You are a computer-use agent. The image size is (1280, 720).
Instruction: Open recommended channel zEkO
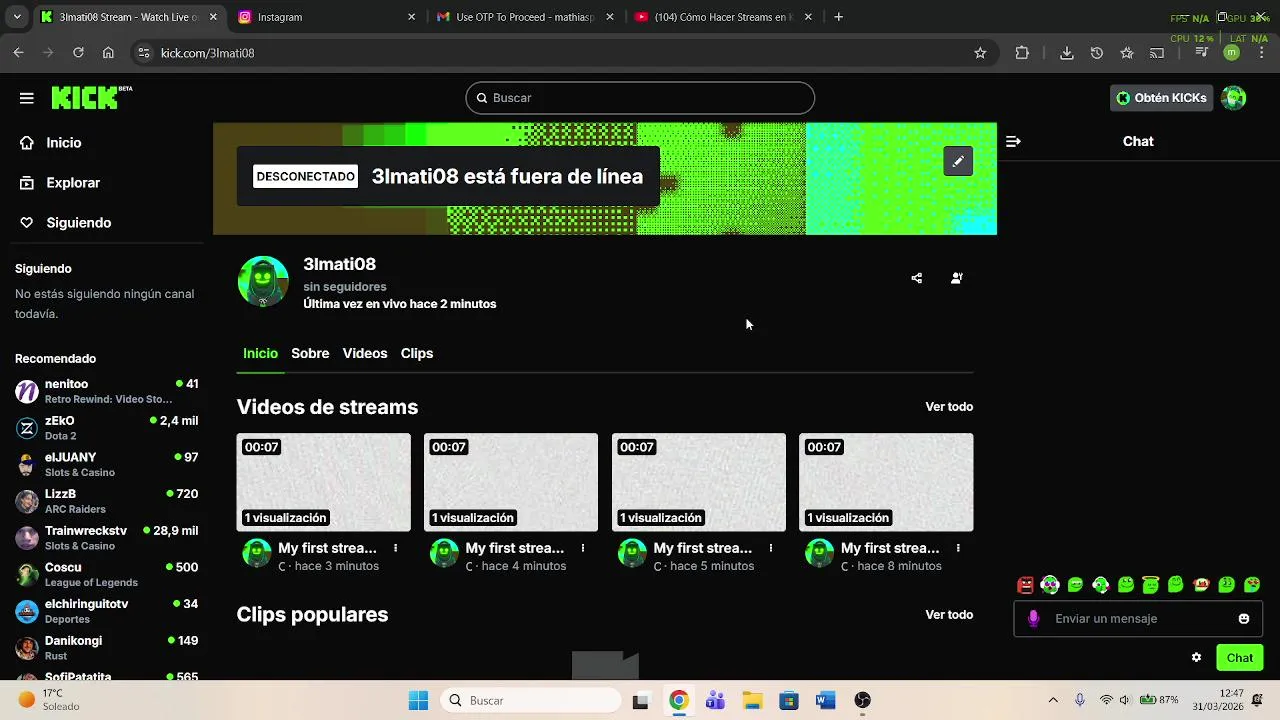click(x=106, y=428)
